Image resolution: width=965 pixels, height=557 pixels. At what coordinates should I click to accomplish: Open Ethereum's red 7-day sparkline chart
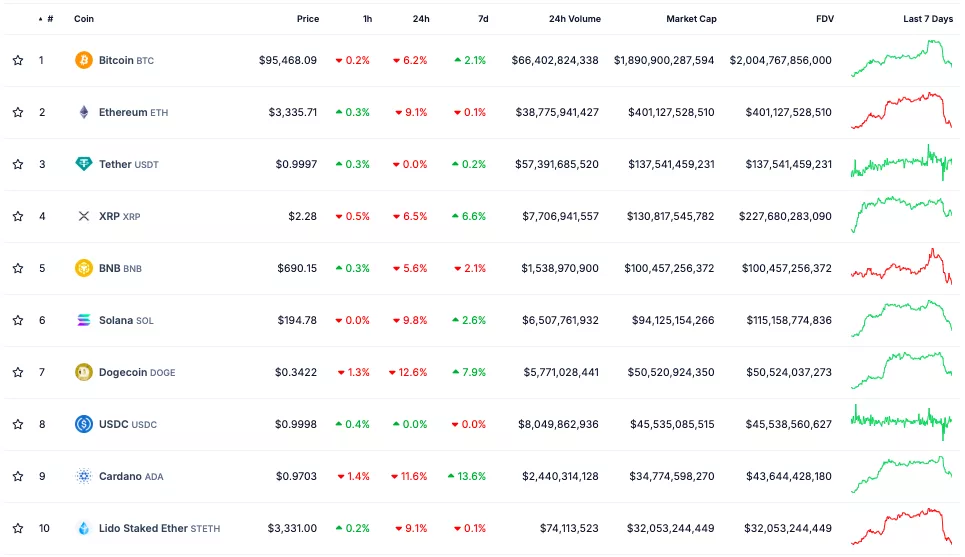(x=901, y=111)
